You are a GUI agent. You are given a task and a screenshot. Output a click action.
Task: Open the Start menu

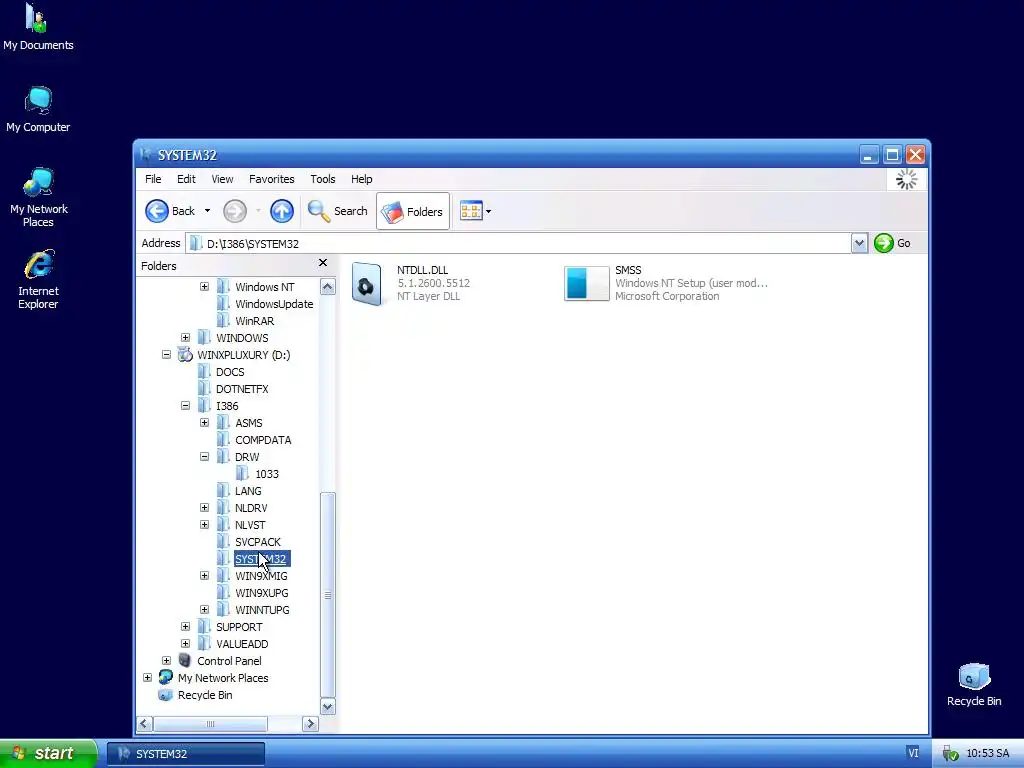pos(48,753)
